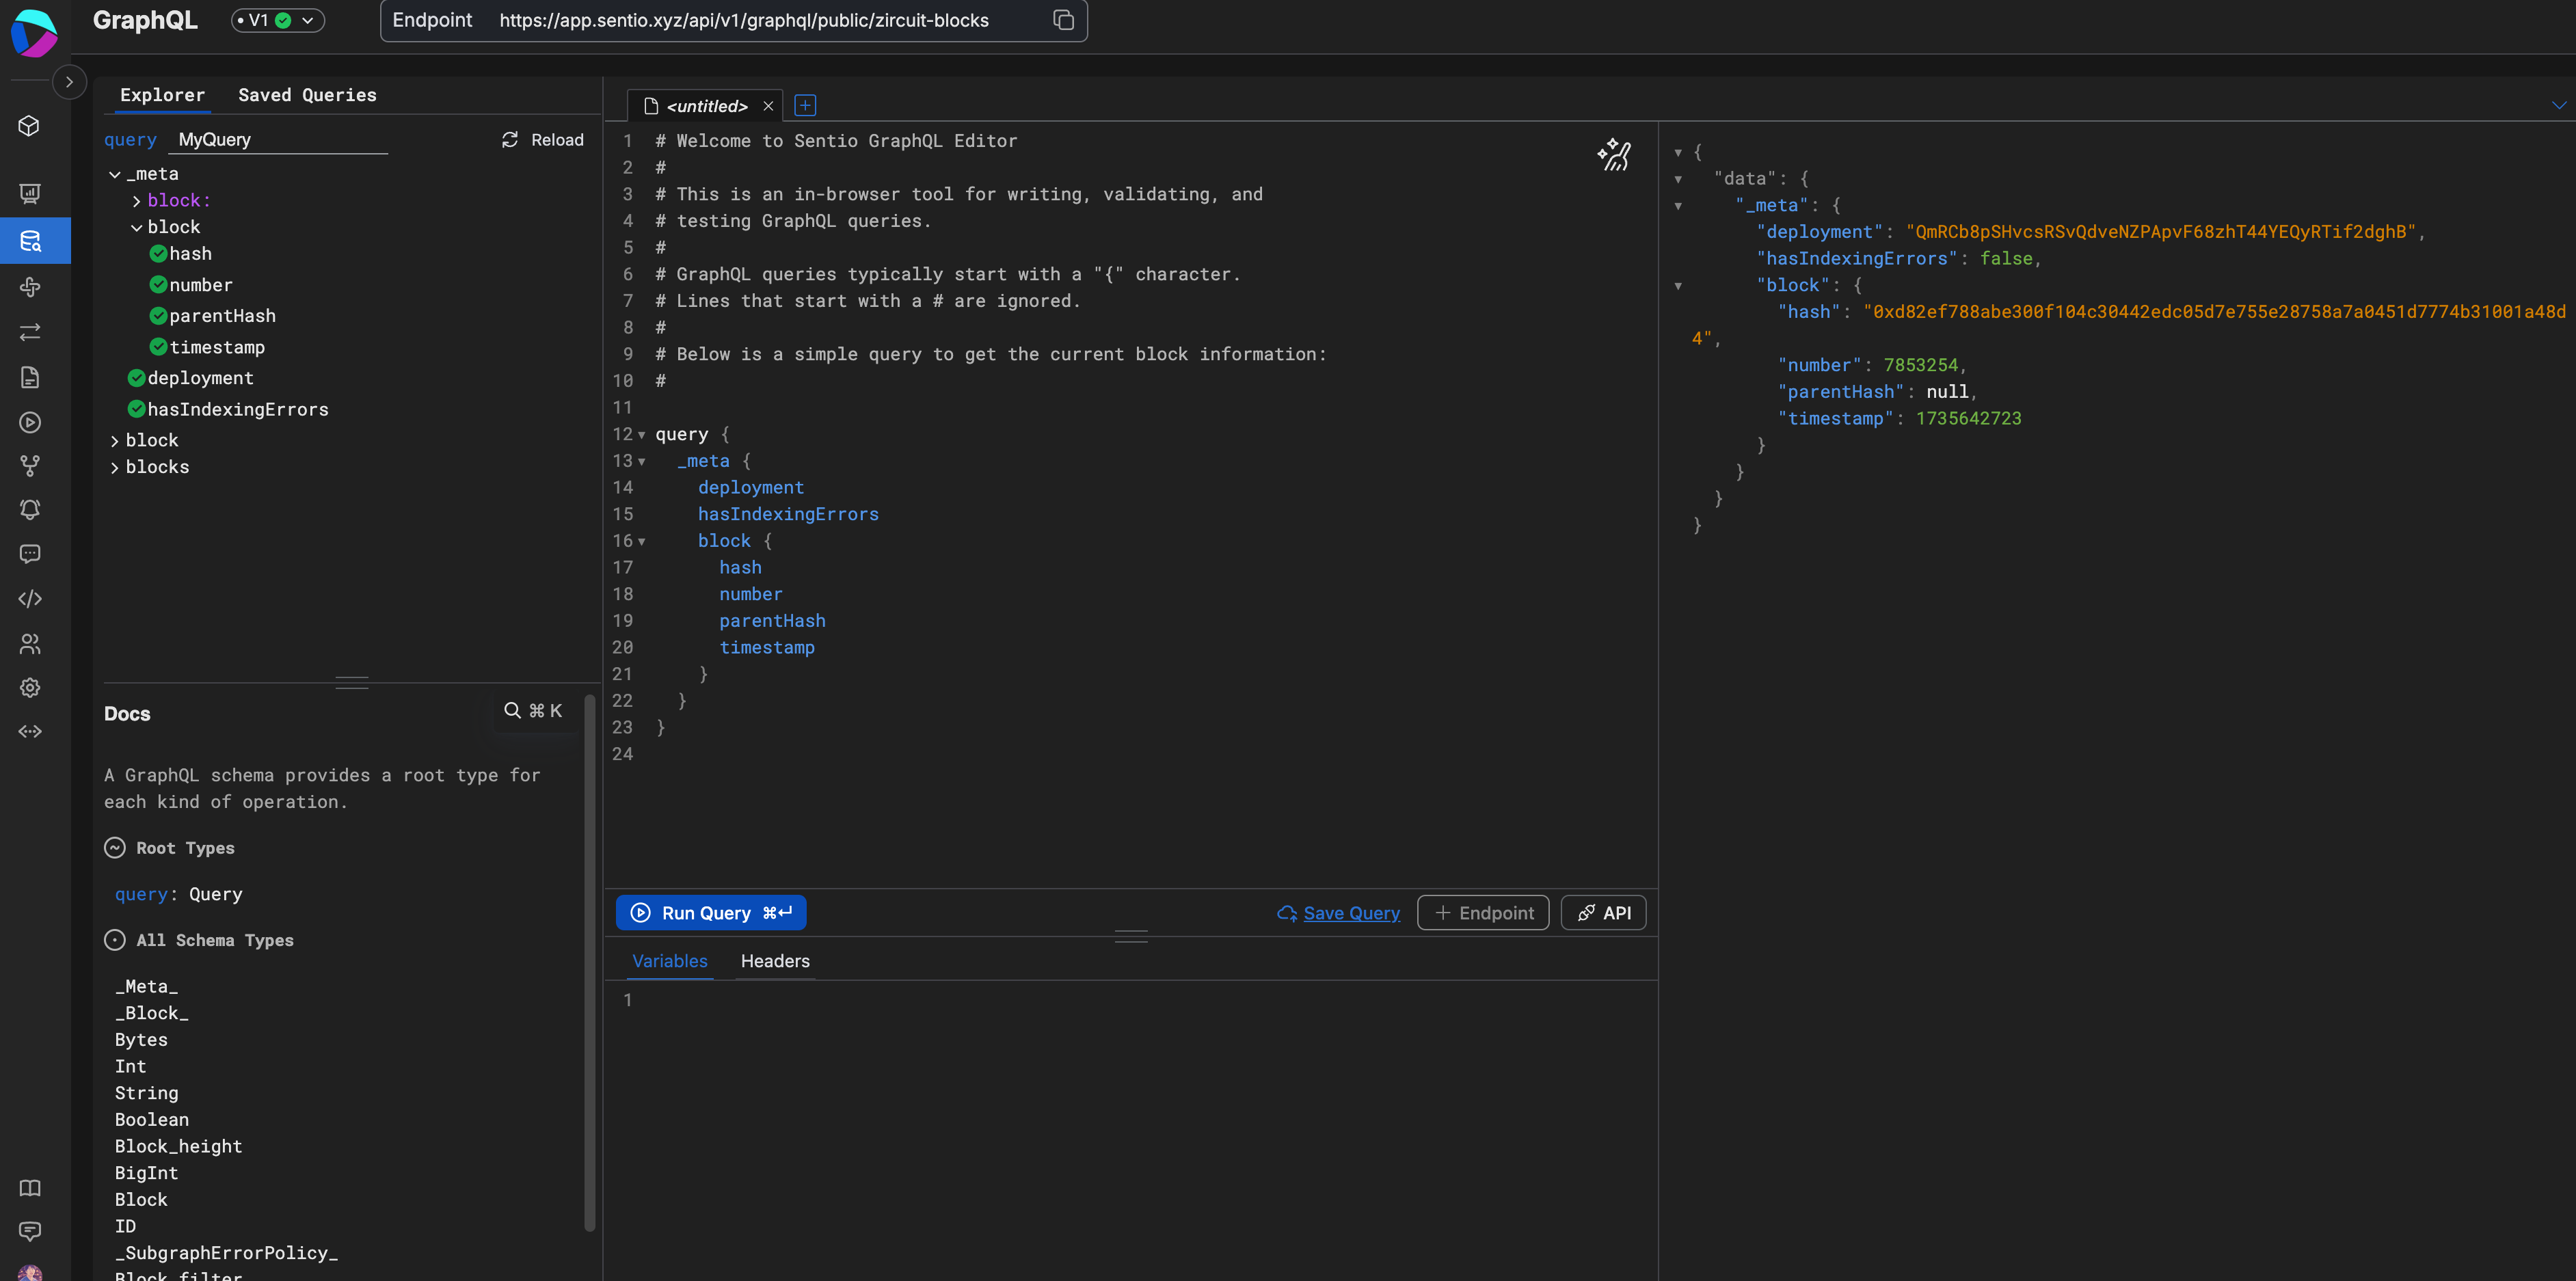Open the Headers tab

pyautogui.click(x=774, y=961)
